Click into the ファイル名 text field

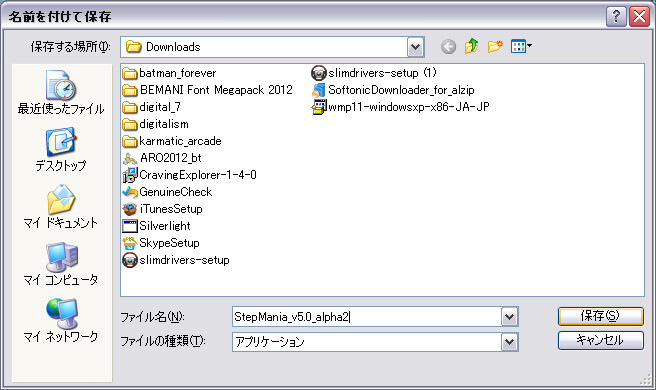(x=367, y=317)
